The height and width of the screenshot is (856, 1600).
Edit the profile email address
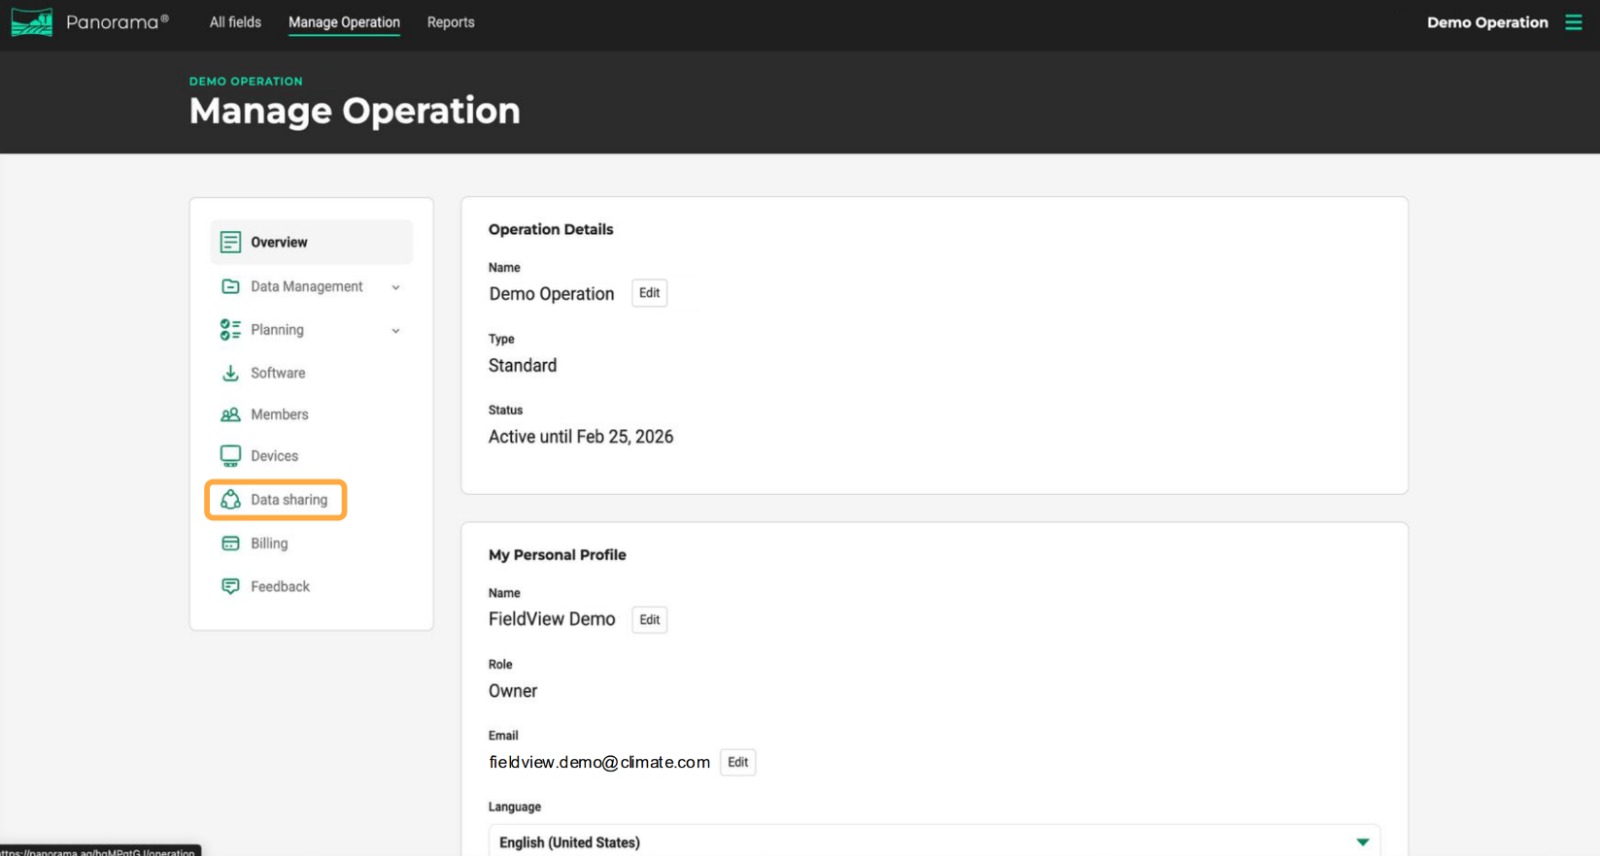pos(737,762)
